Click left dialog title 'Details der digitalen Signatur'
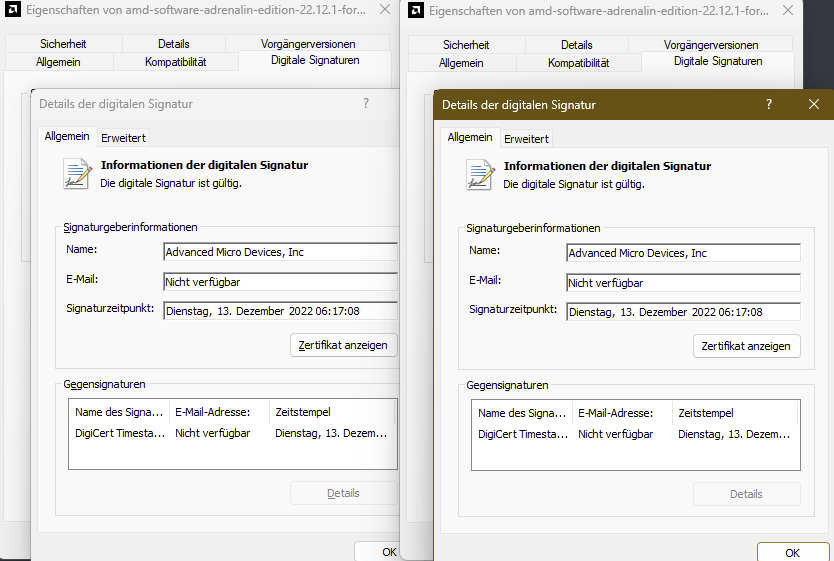834x561 pixels. click(115, 104)
